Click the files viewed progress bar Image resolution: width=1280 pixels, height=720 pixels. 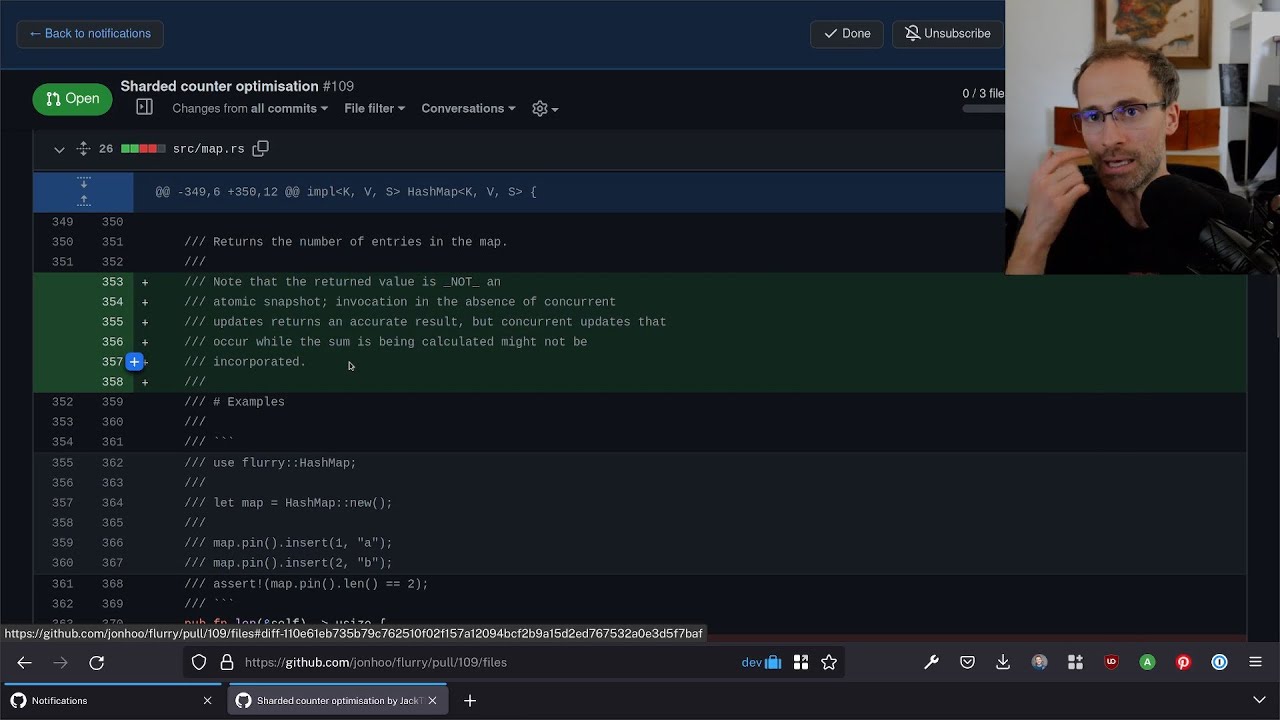coord(983,108)
